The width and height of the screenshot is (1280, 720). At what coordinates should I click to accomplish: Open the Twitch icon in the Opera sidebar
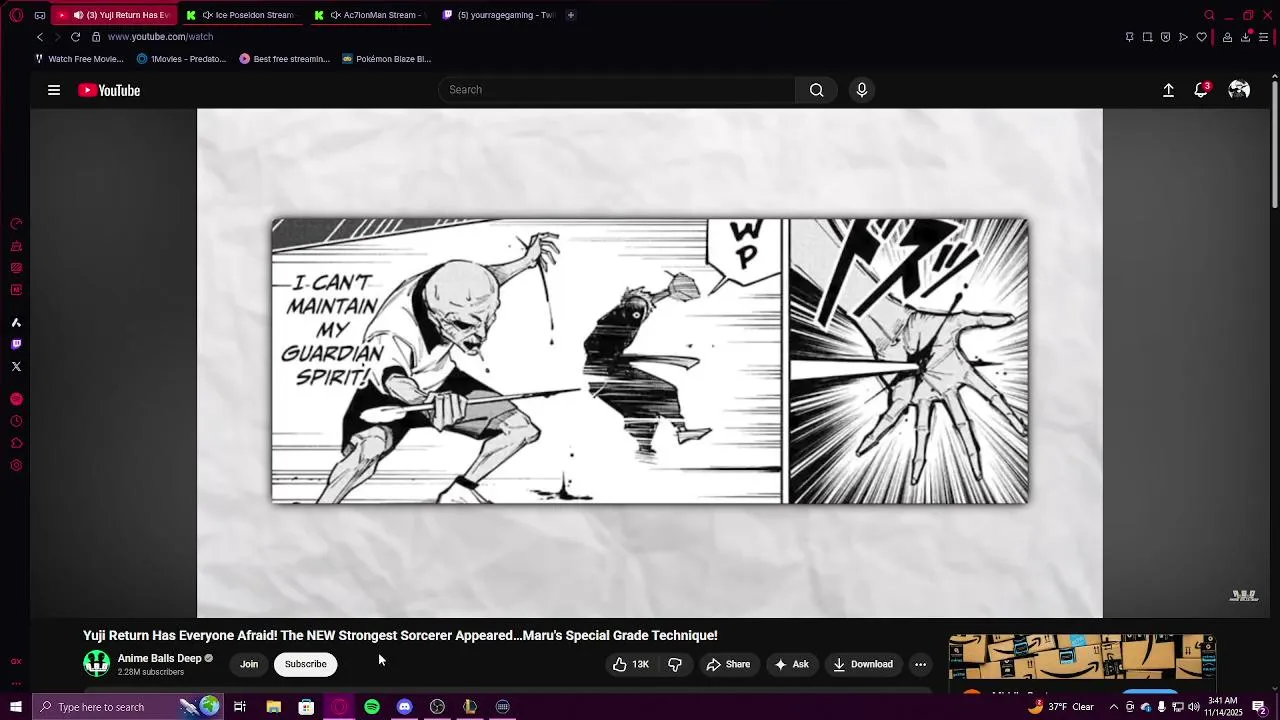16,344
